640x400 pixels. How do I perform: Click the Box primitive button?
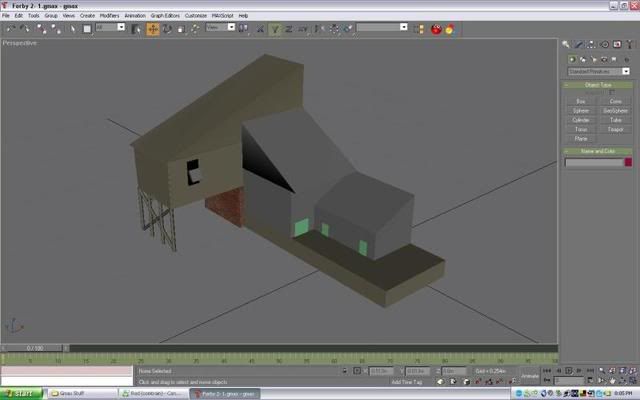pyautogui.click(x=581, y=101)
